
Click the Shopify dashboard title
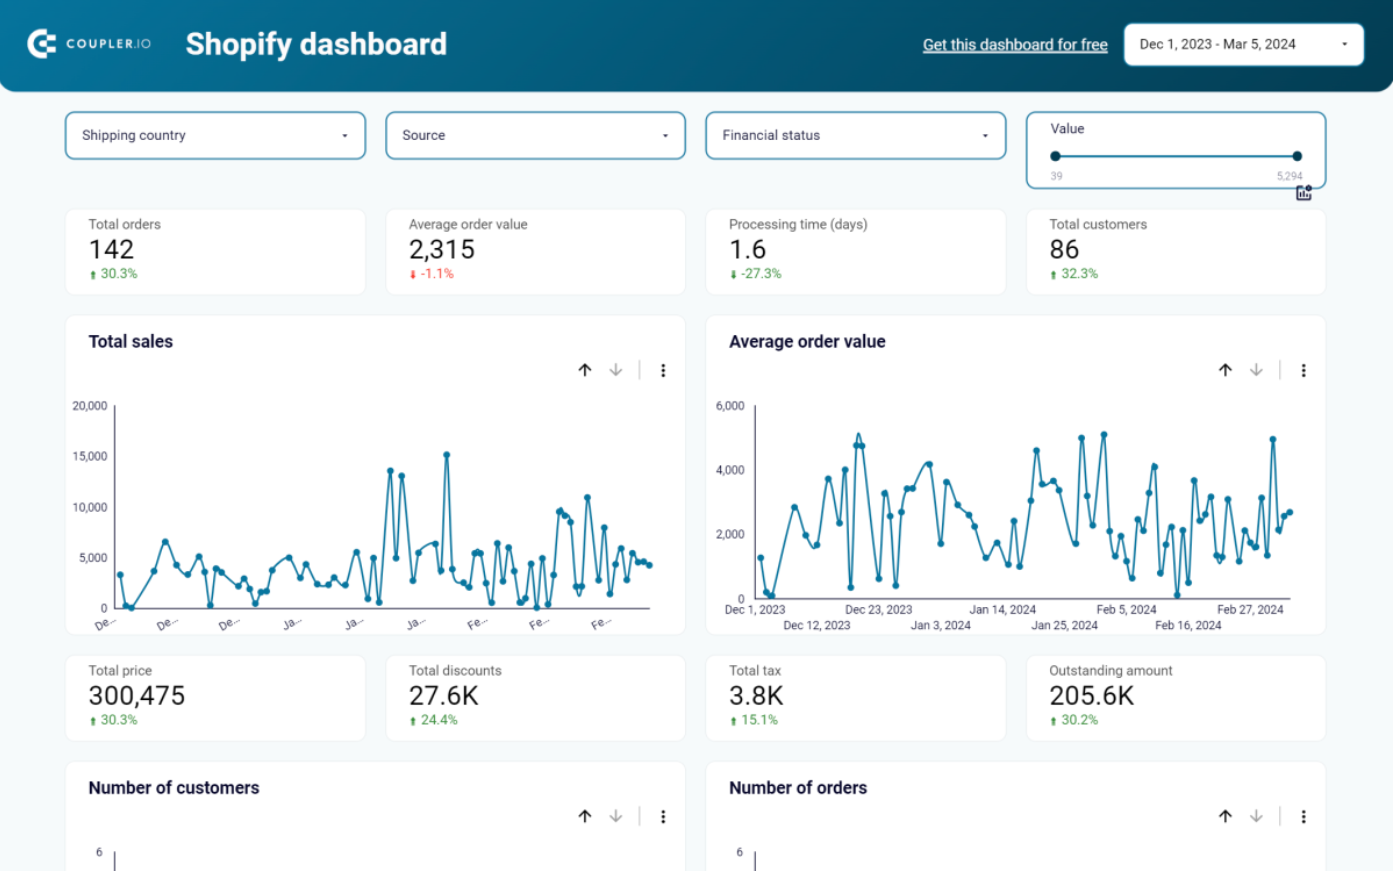click(316, 44)
